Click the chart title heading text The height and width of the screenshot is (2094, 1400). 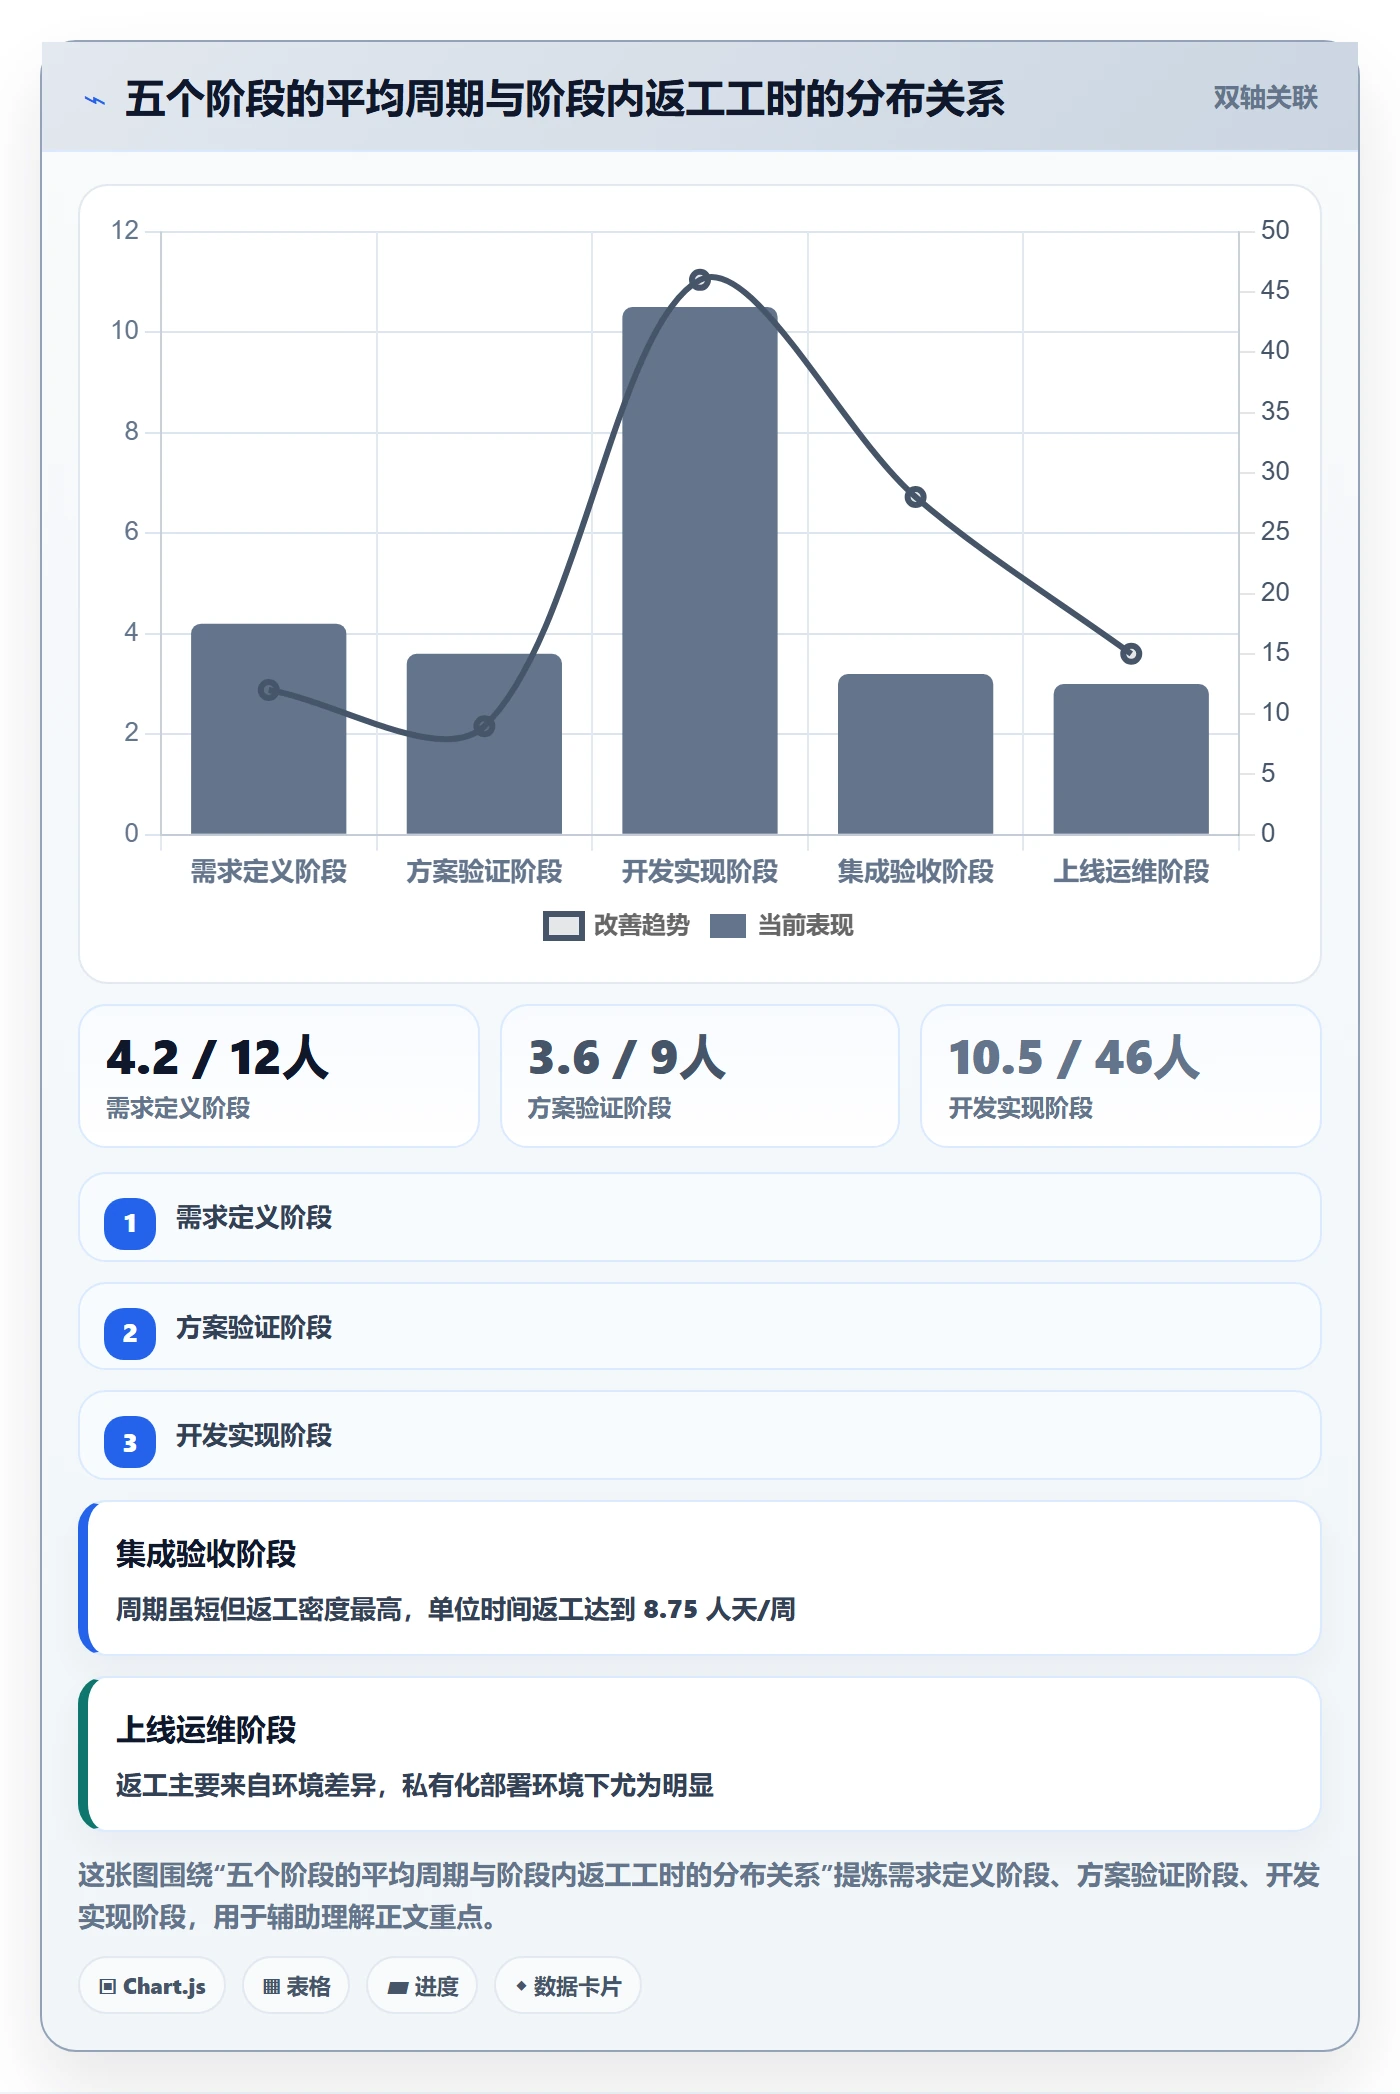coord(565,99)
